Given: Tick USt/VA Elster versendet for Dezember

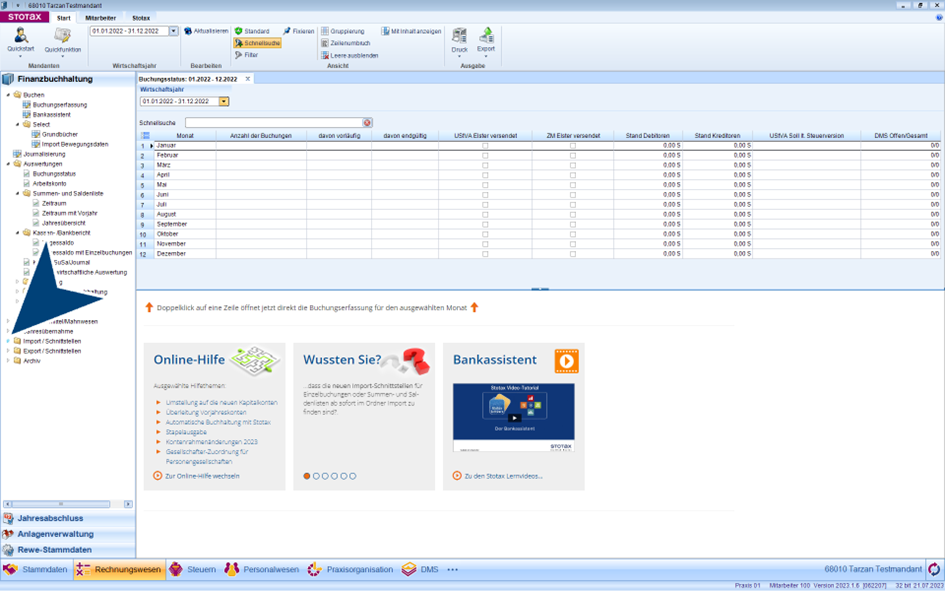Looking at the screenshot, I should point(485,254).
